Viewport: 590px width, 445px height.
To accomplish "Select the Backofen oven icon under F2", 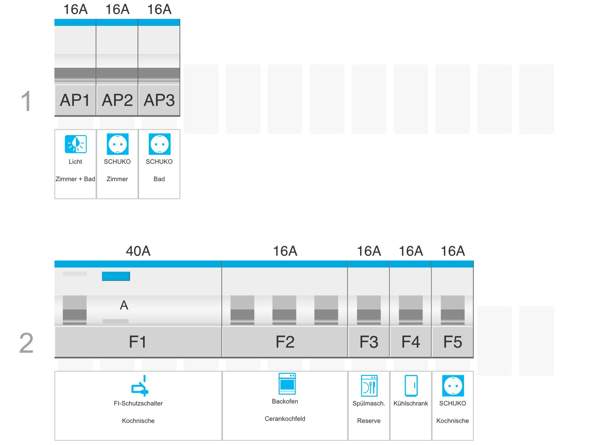I will (287, 384).
